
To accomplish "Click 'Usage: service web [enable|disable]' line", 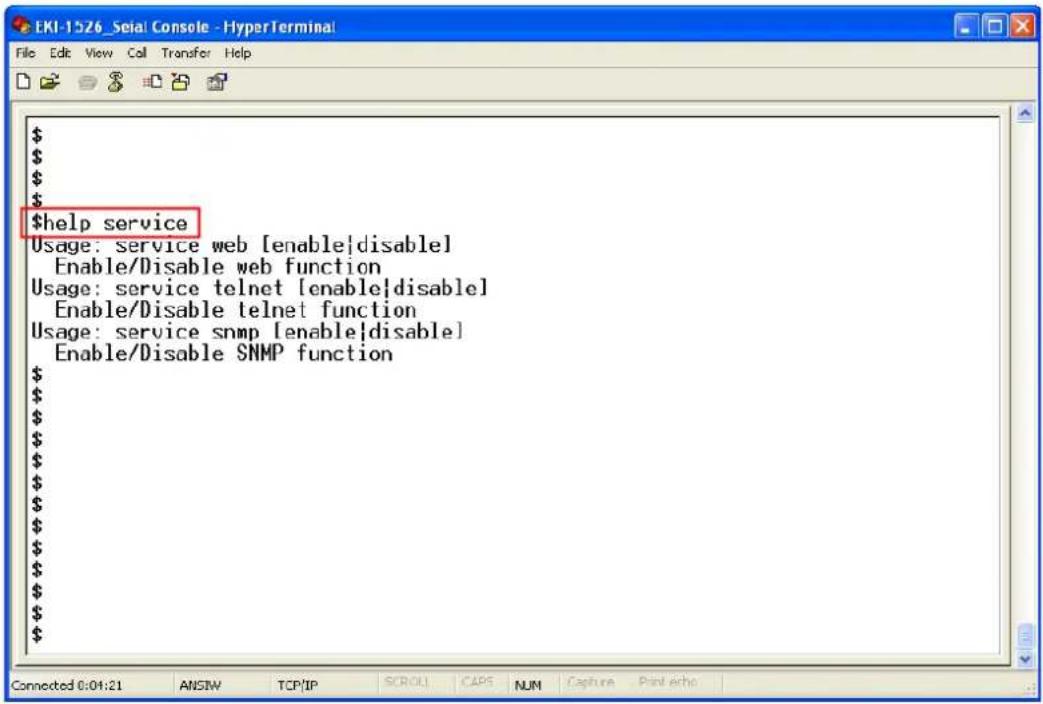I will (x=241, y=245).
